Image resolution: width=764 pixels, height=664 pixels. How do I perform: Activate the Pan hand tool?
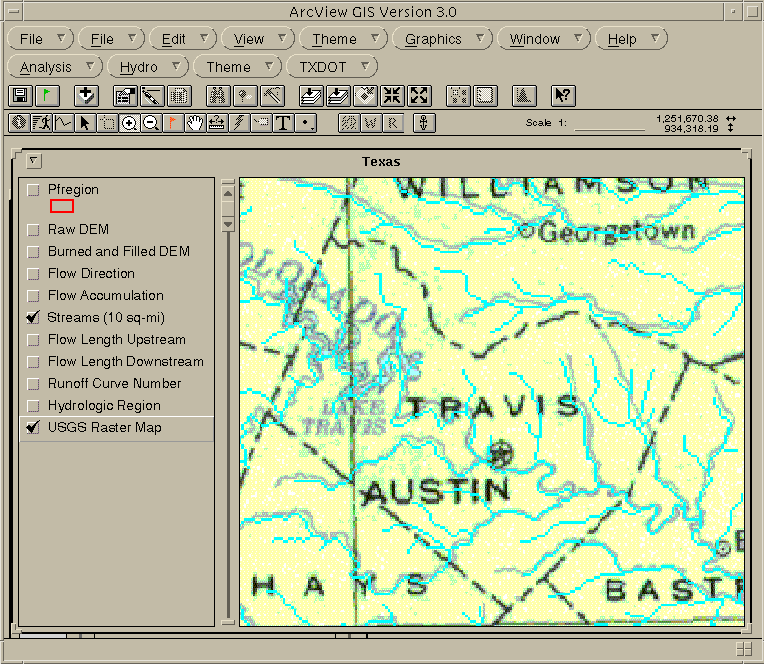click(194, 123)
